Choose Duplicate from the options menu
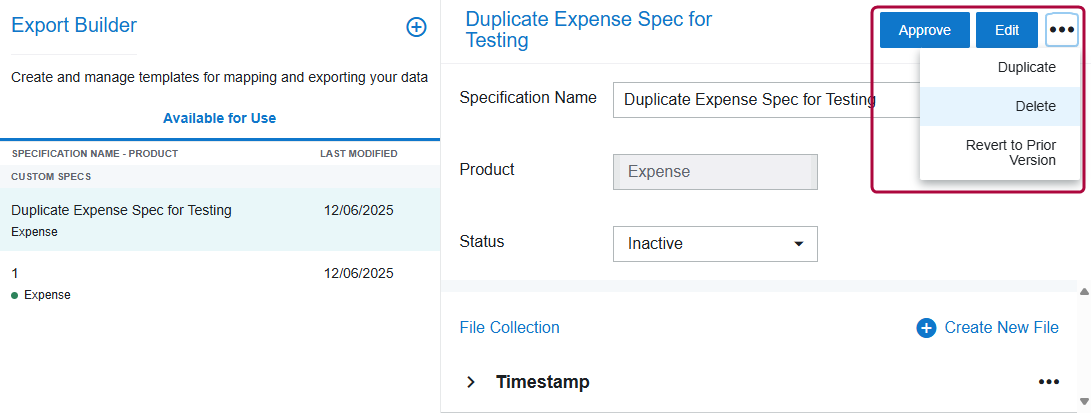Screen dimensions: 1091x413 (x=1026, y=68)
